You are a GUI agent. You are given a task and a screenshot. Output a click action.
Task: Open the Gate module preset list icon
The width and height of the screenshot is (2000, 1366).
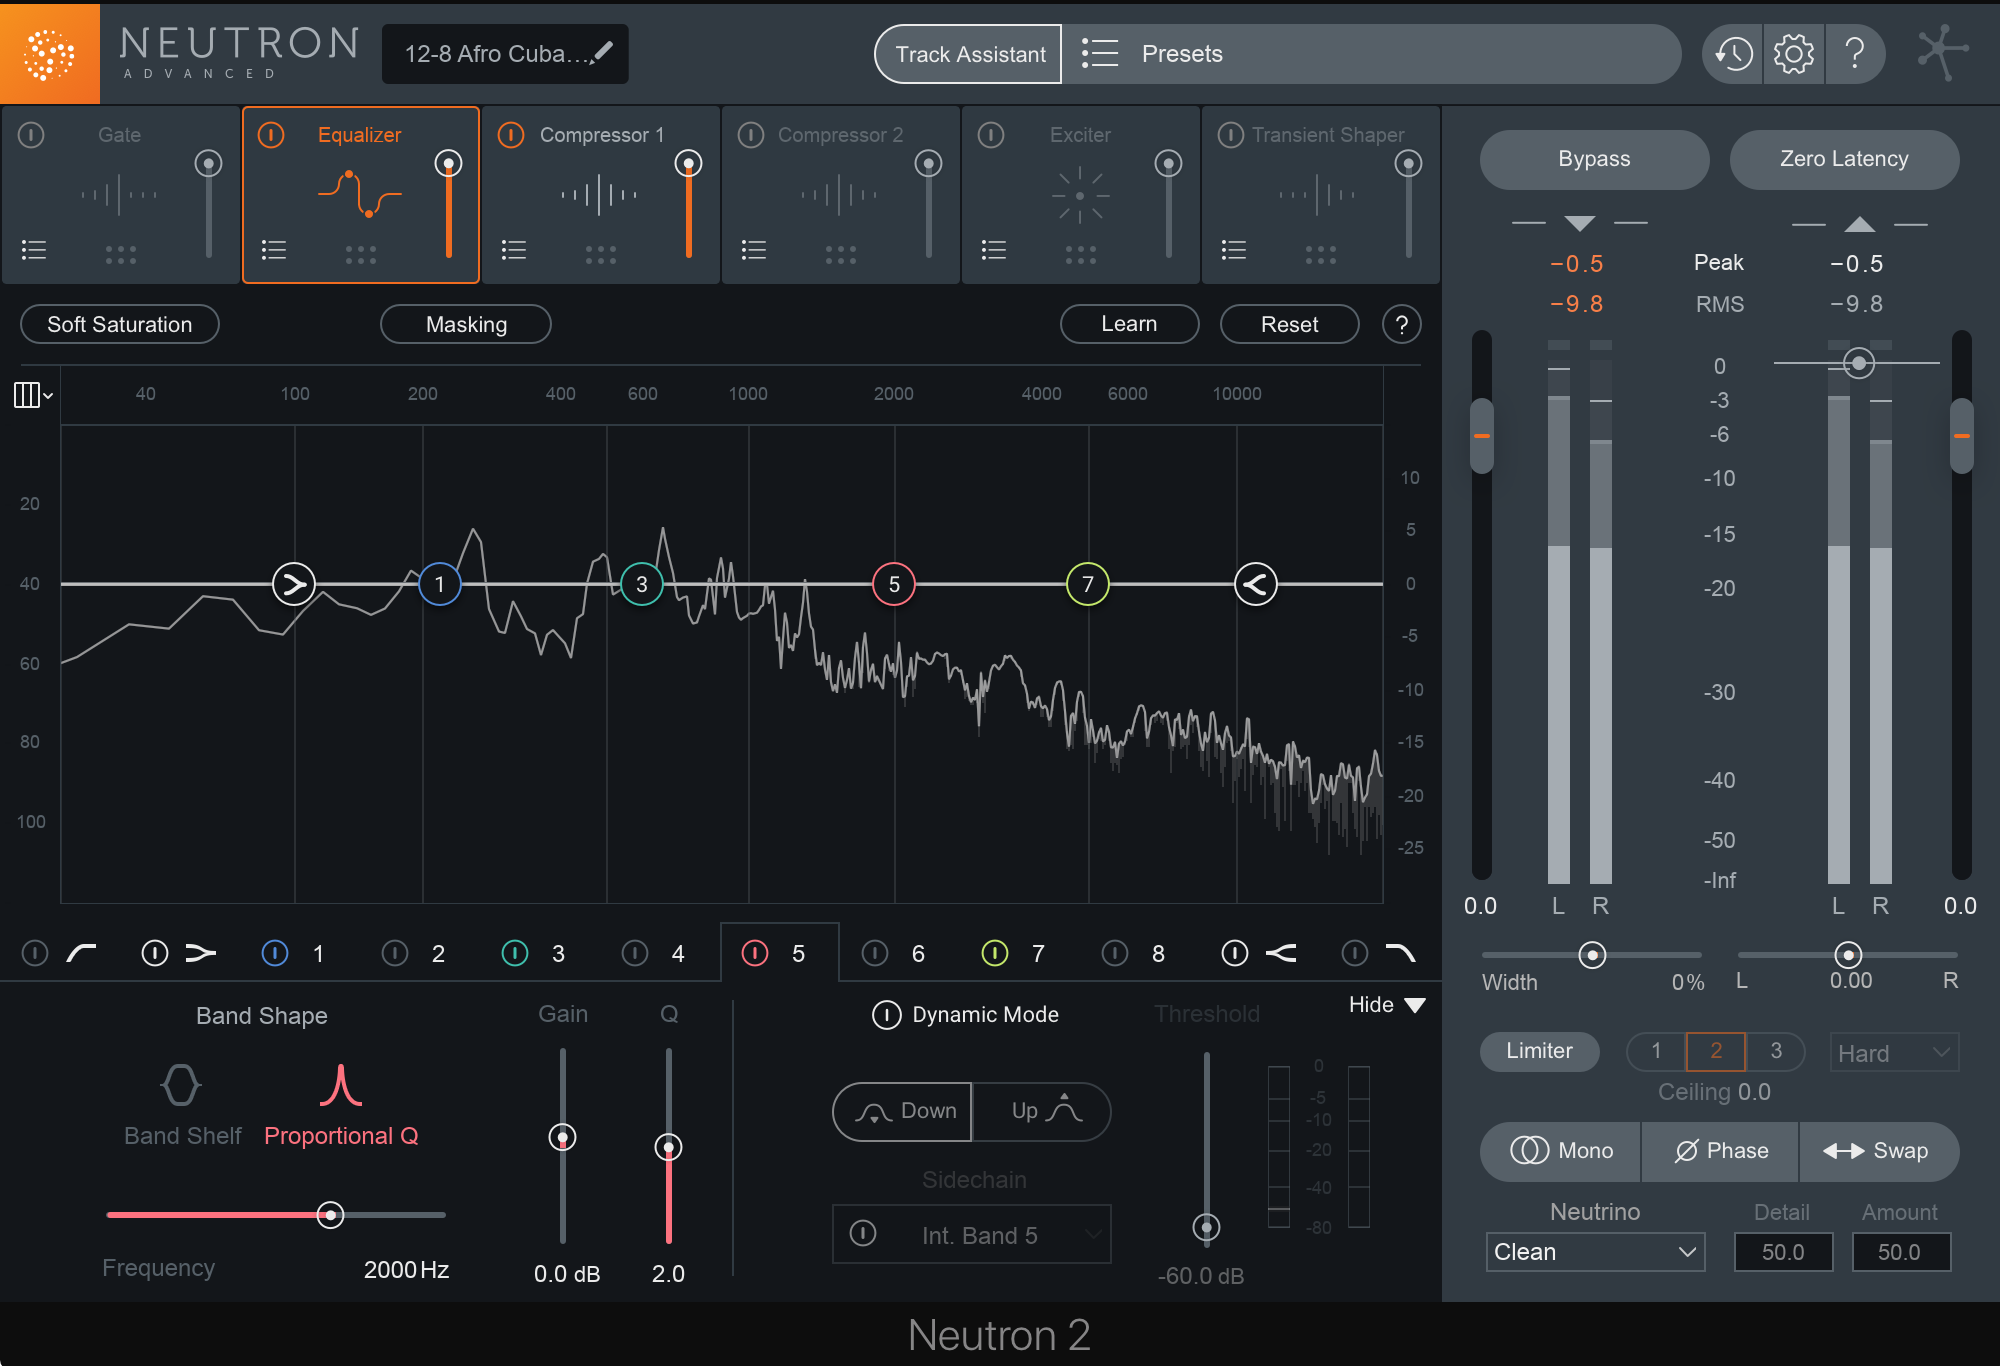(x=34, y=250)
